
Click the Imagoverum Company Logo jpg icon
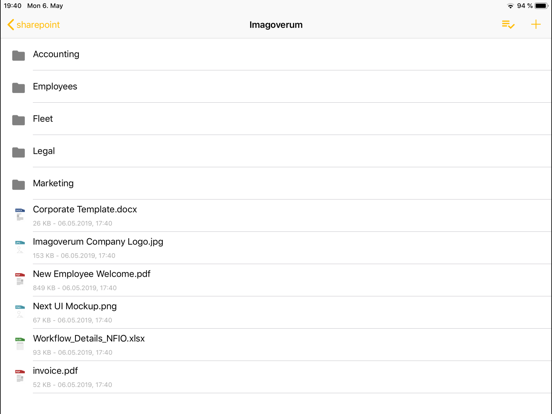[x=20, y=247]
